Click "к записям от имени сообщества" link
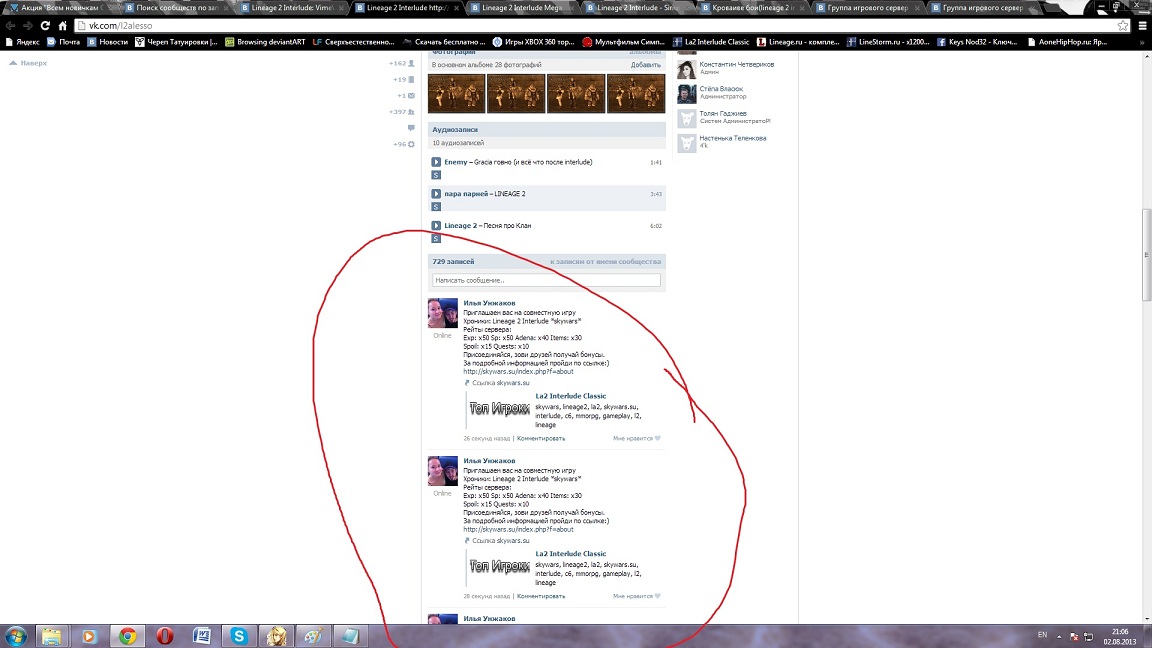Image resolution: width=1152 pixels, height=648 pixels. [x=605, y=262]
